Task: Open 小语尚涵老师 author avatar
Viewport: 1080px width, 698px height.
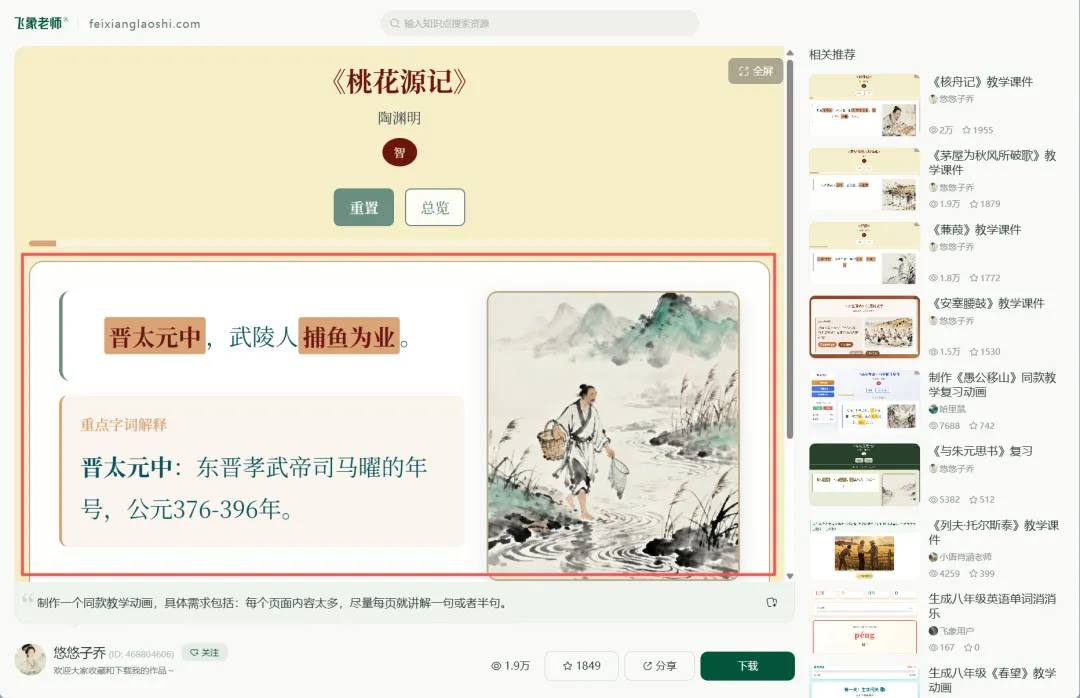Action: (x=933, y=557)
